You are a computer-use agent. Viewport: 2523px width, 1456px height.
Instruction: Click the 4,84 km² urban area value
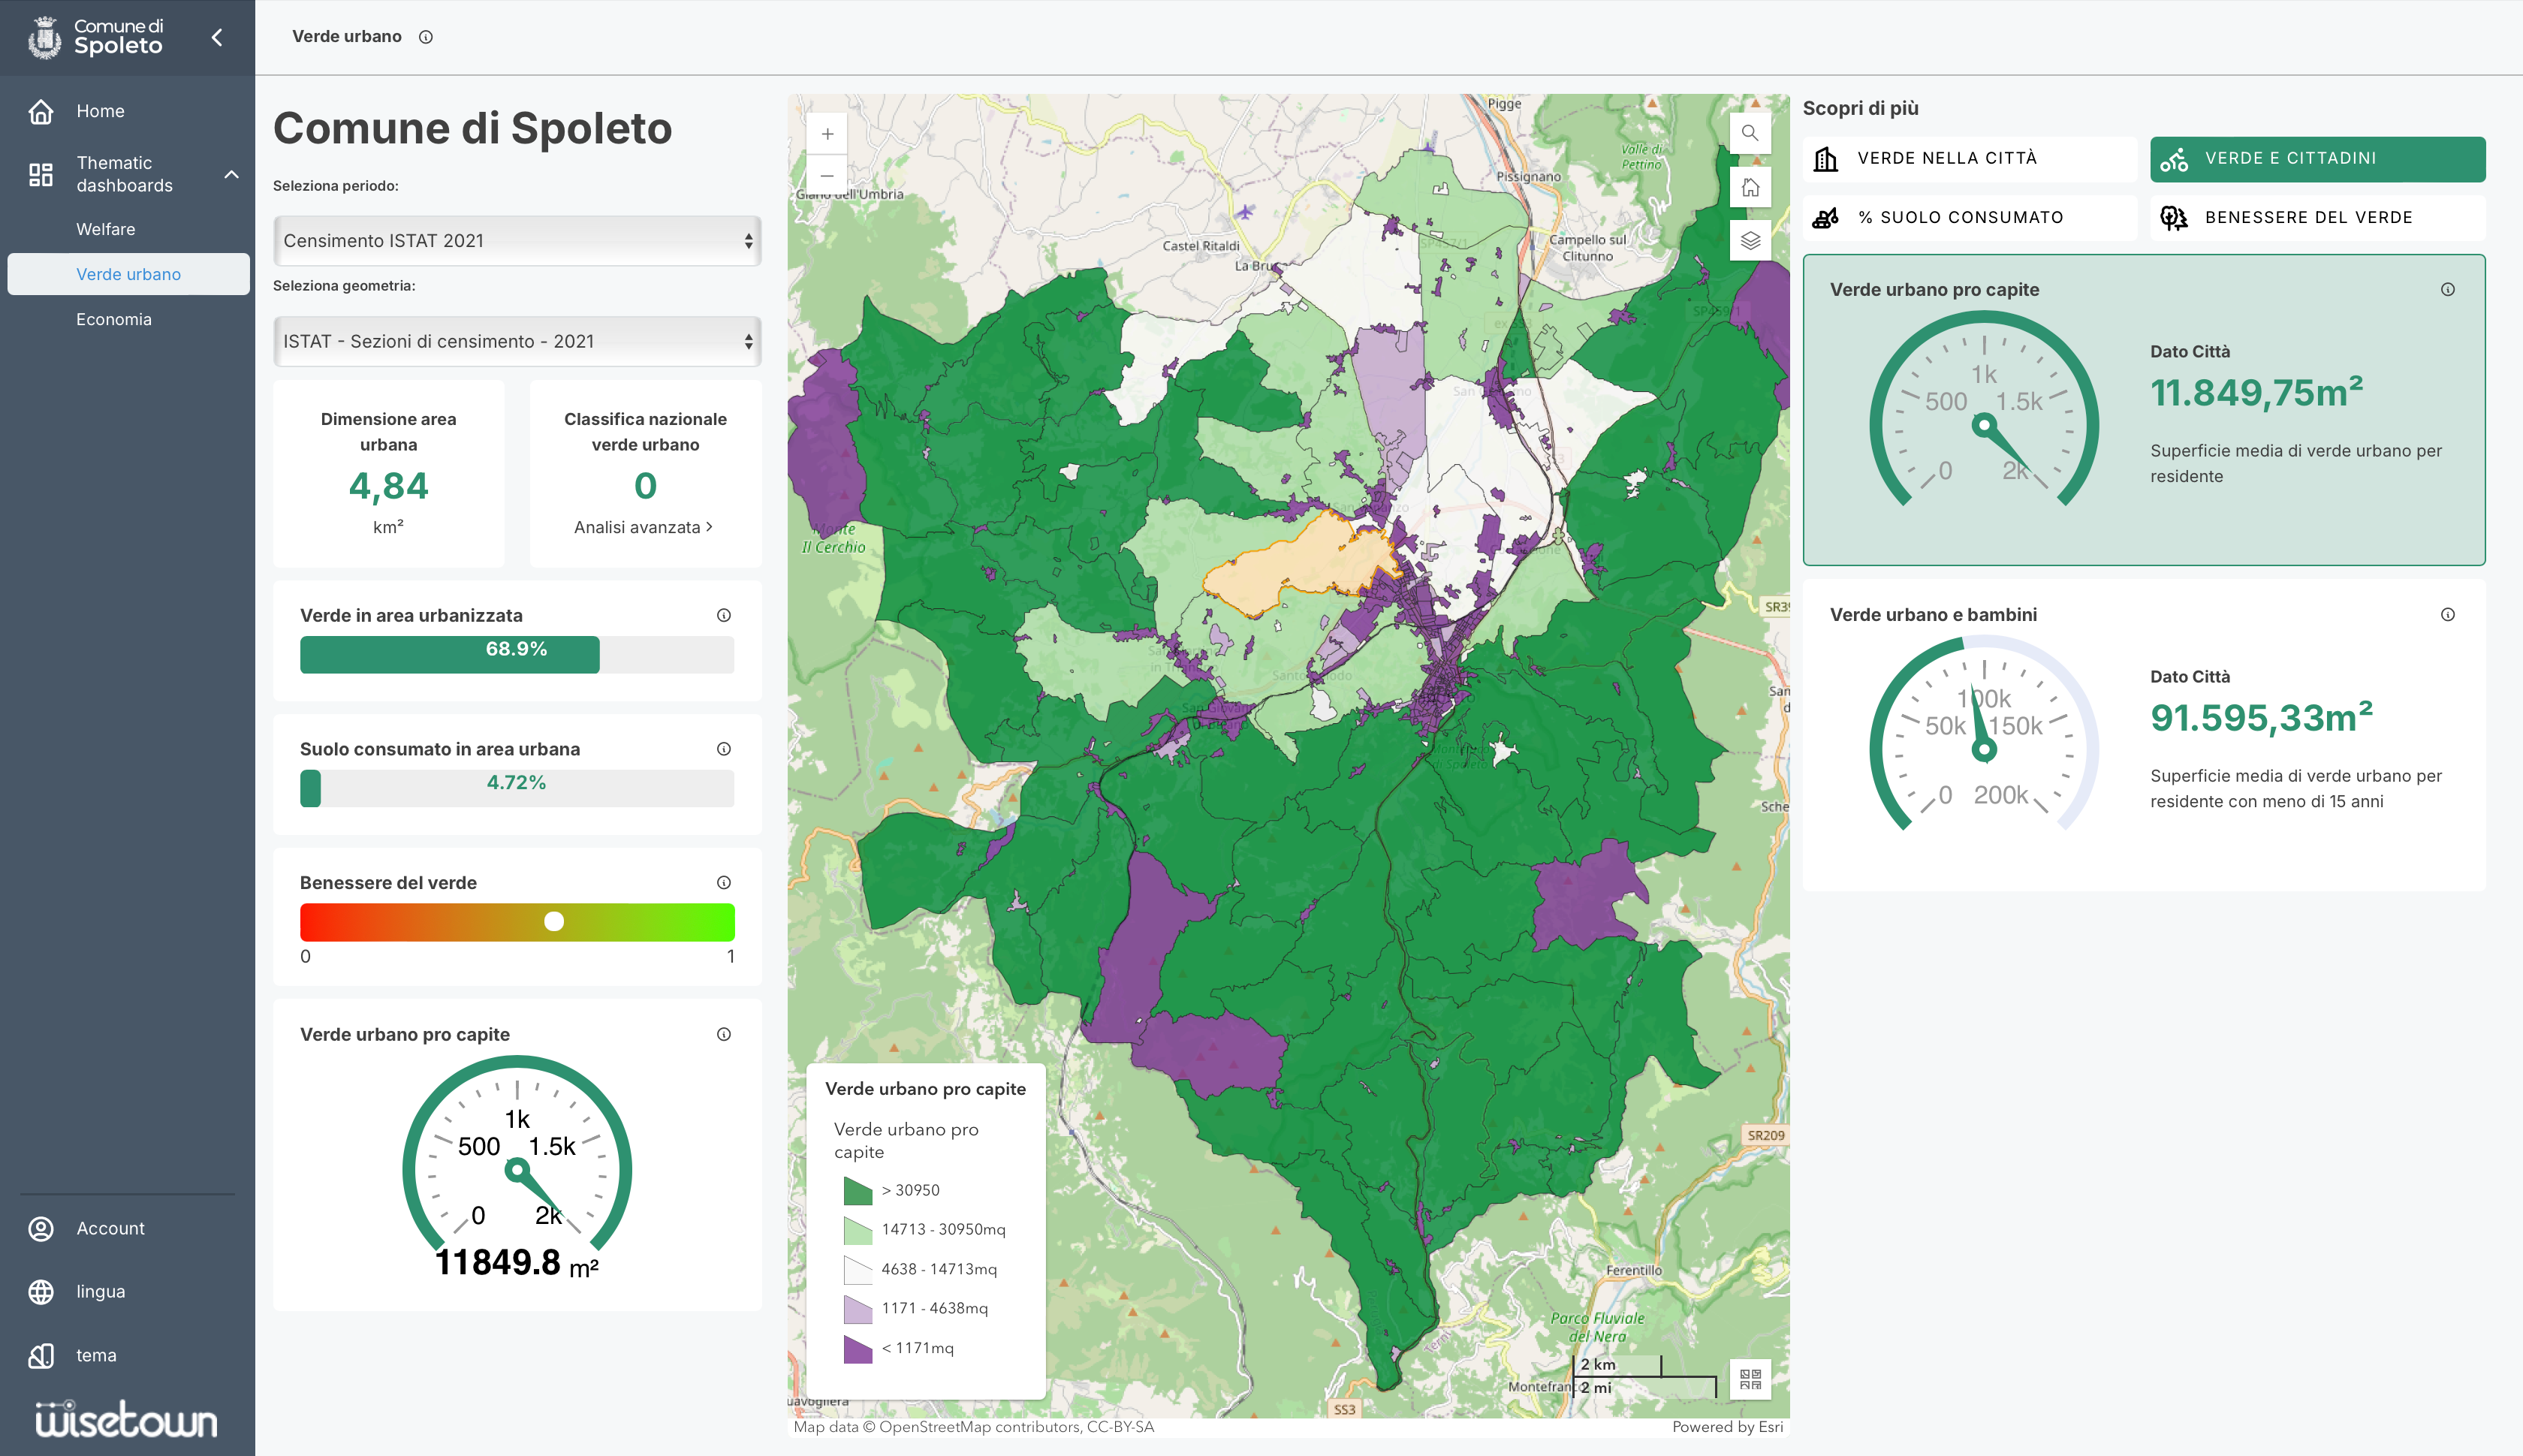(388, 486)
